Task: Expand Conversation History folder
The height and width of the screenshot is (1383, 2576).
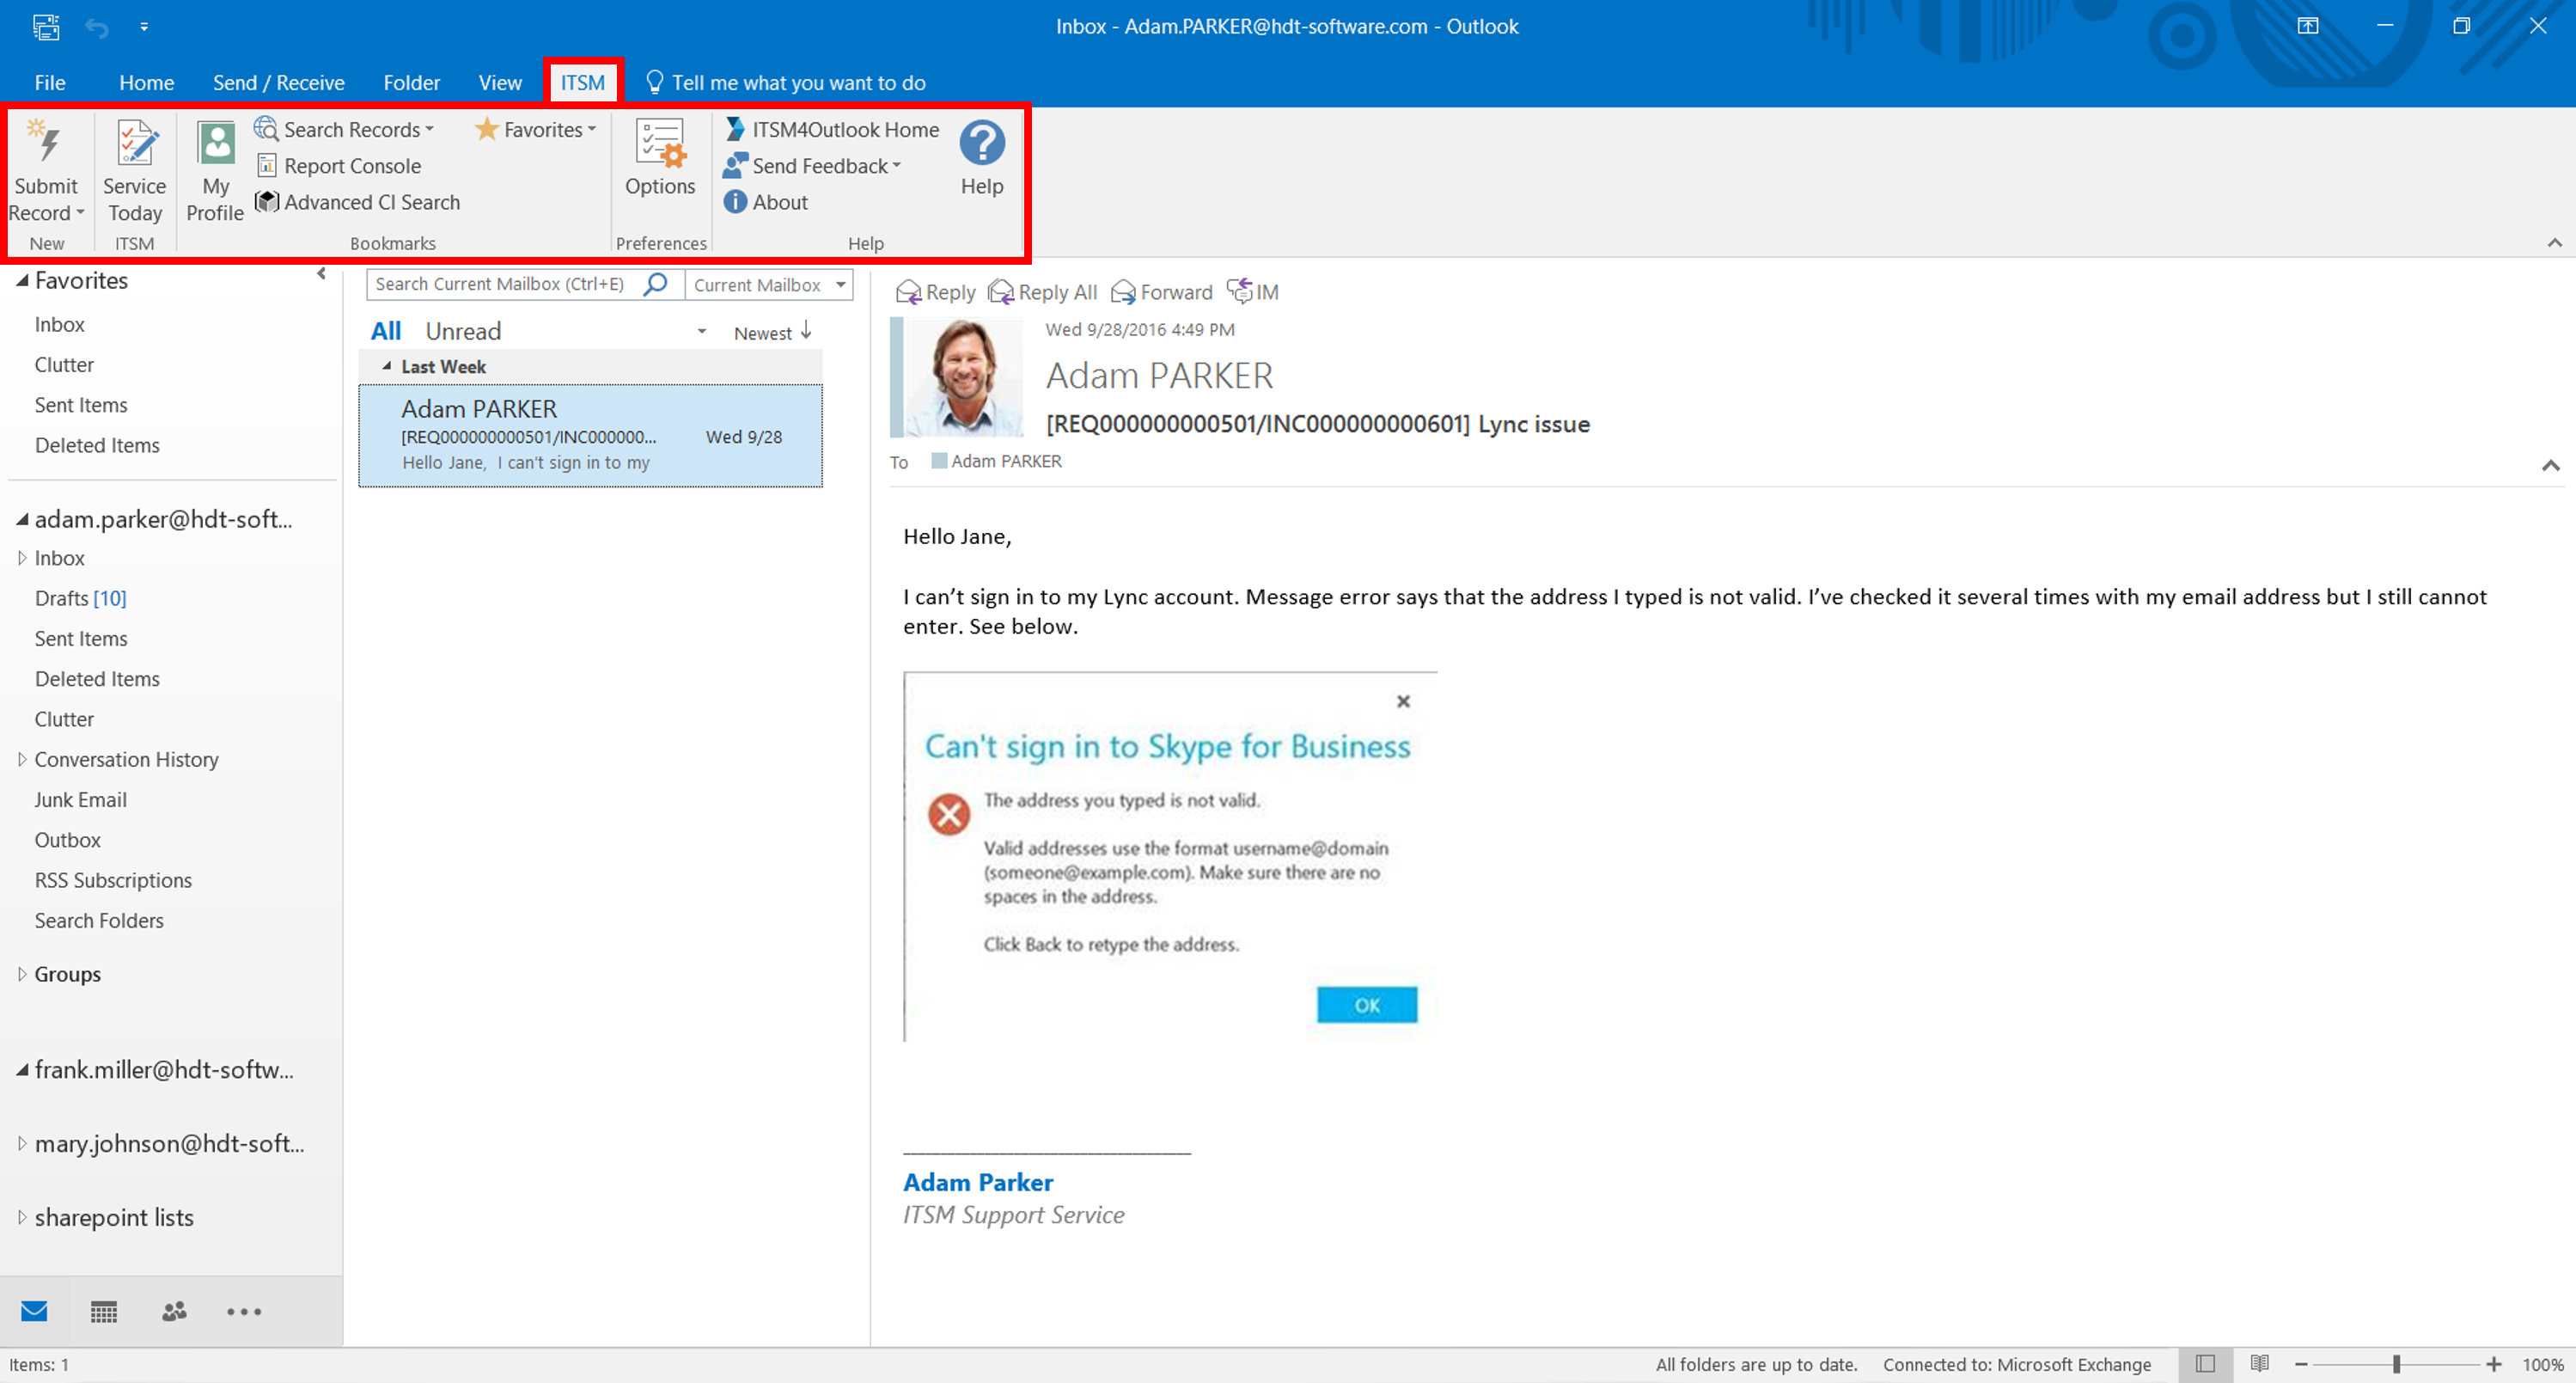Action: click(x=21, y=759)
